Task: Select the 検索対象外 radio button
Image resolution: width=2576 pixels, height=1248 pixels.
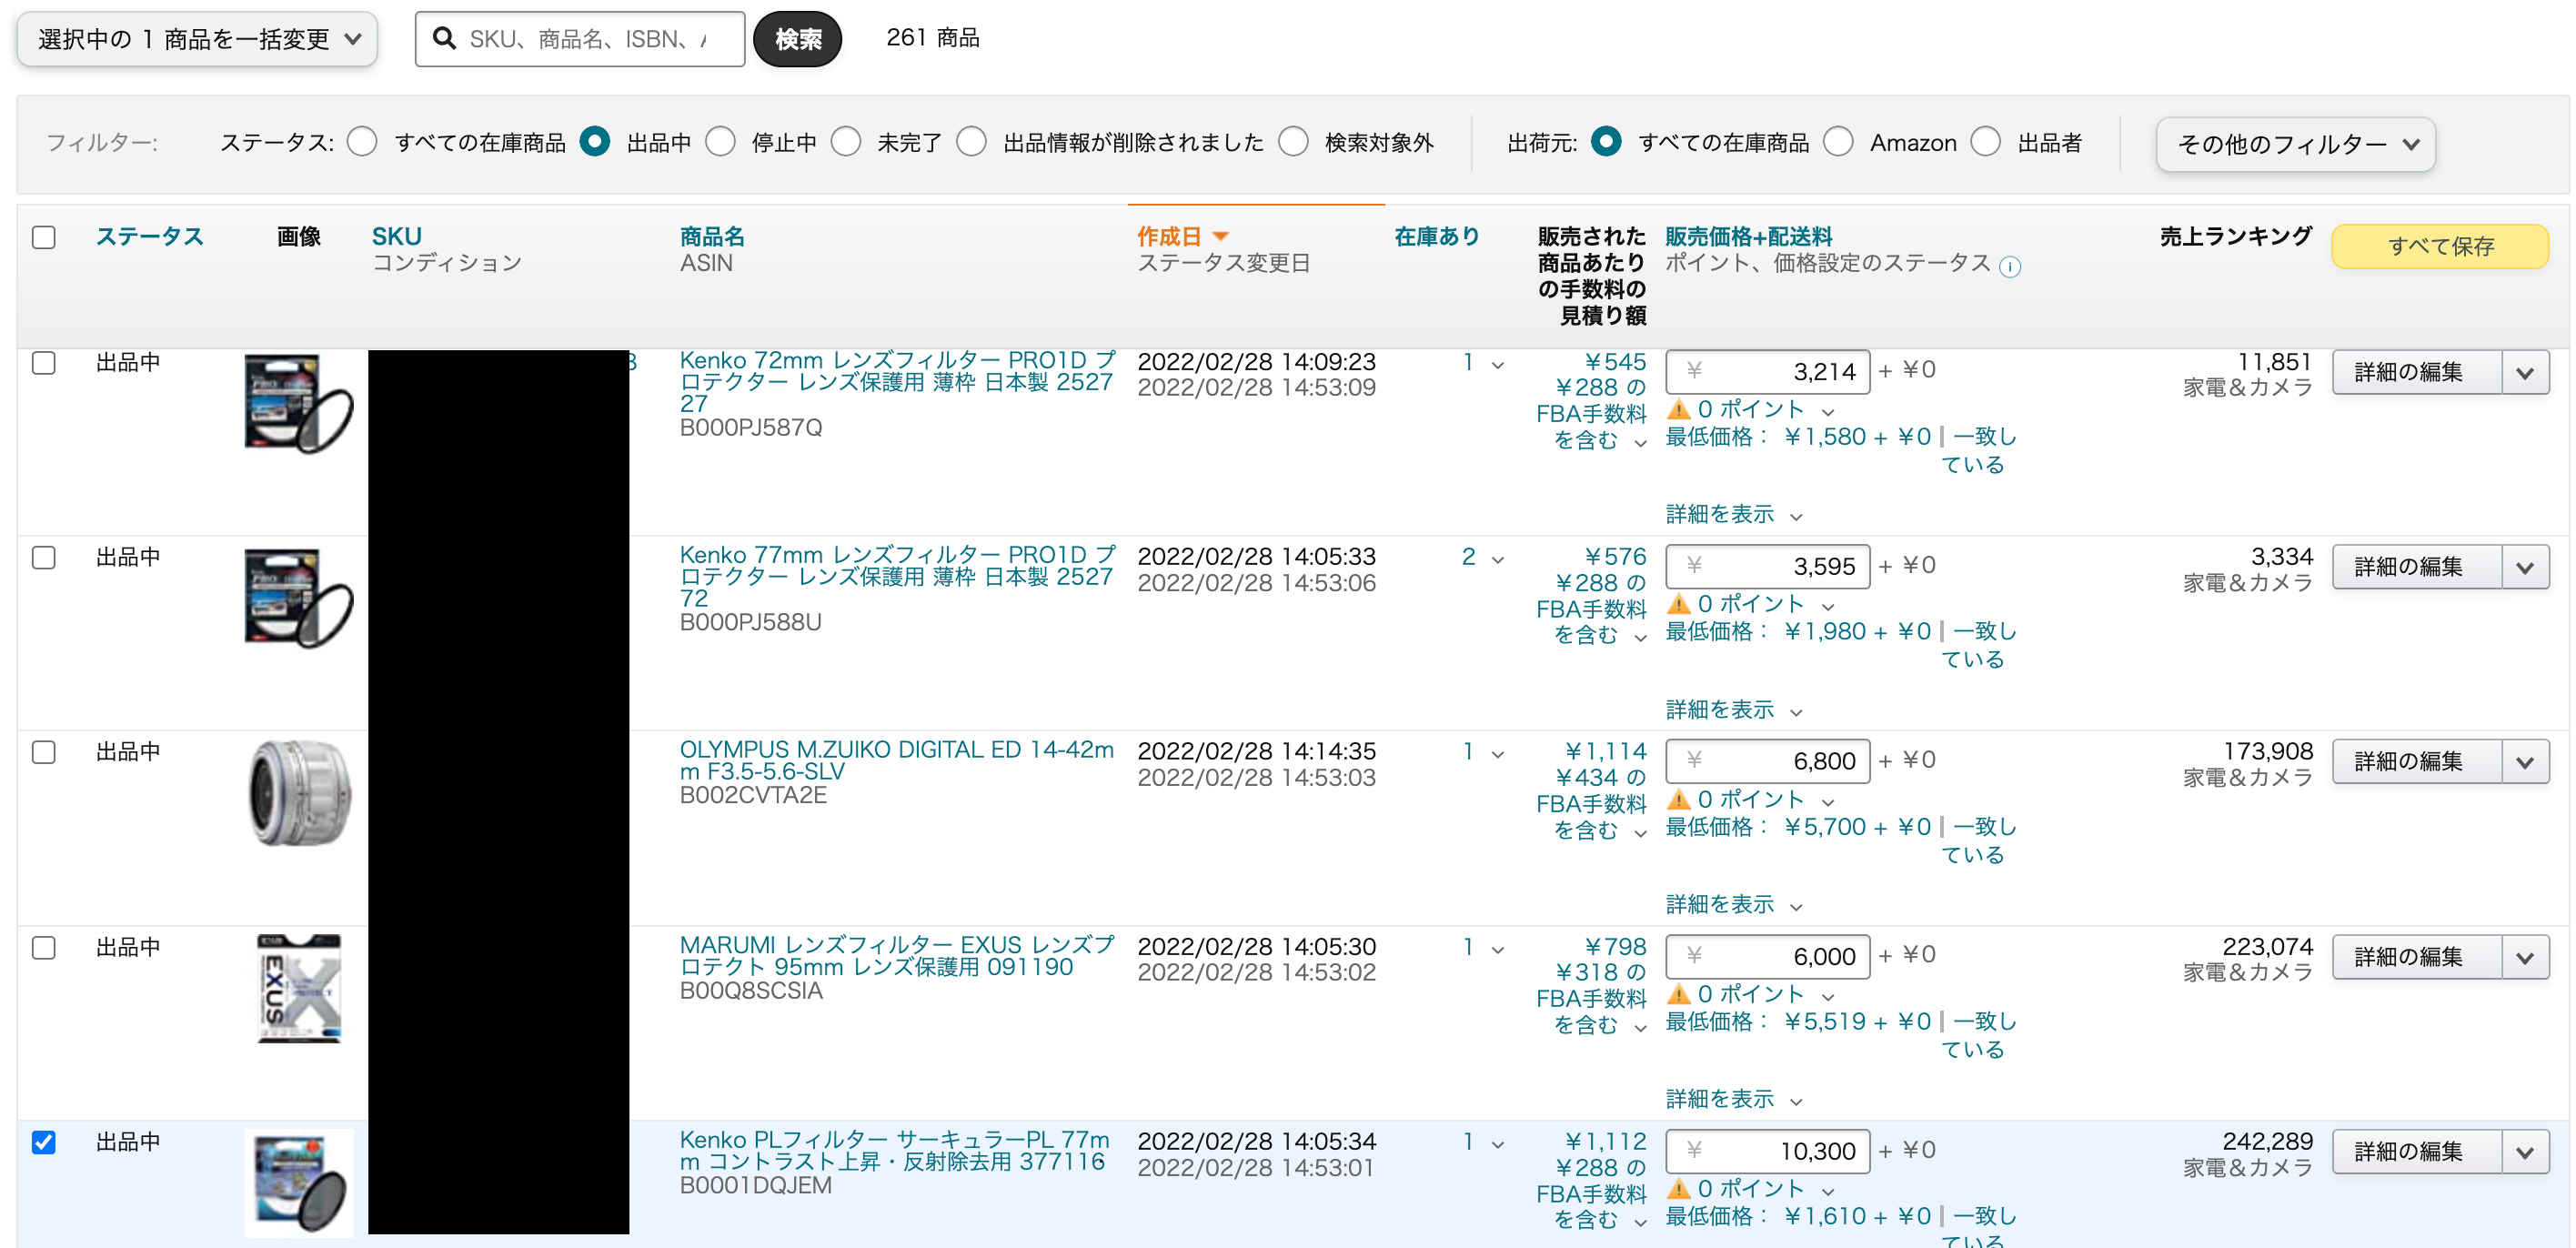Action: pos(1293,142)
